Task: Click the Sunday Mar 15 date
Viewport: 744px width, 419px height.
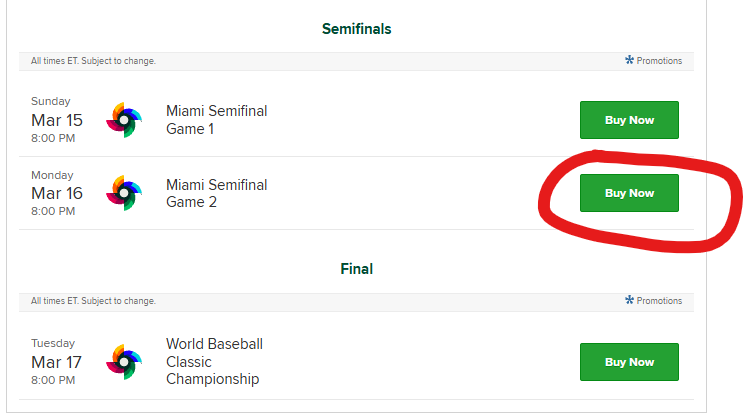Action: click(x=56, y=120)
